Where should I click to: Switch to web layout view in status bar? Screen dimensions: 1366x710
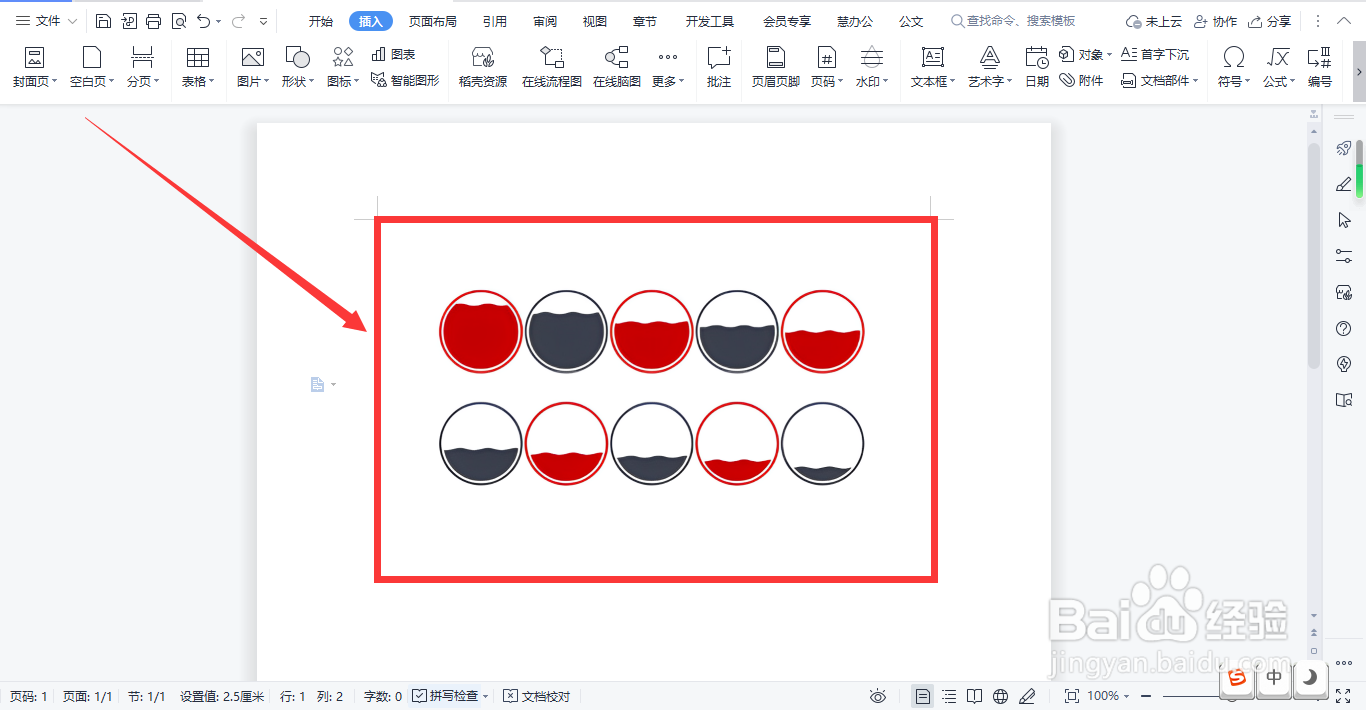coord(1001,696)
